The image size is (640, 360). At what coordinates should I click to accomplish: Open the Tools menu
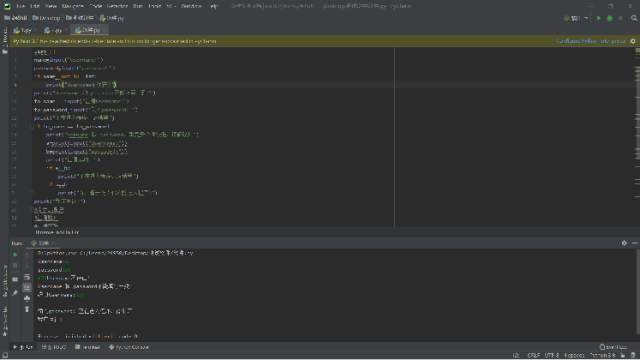pos(155,6)
